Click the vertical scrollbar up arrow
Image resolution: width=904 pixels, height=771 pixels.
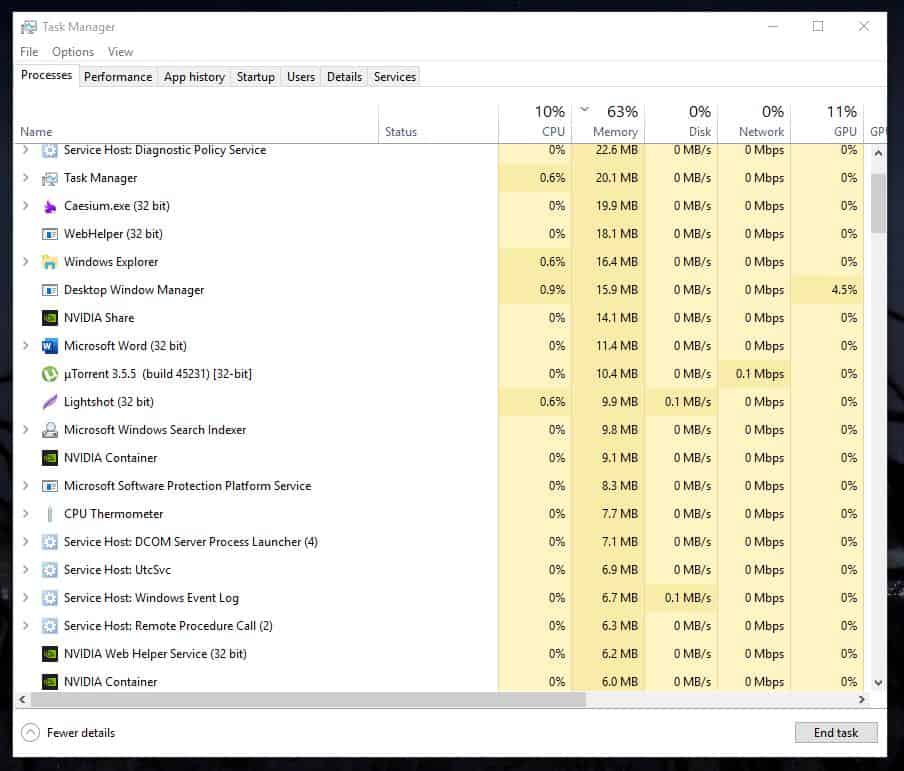(x=878, y=153)
